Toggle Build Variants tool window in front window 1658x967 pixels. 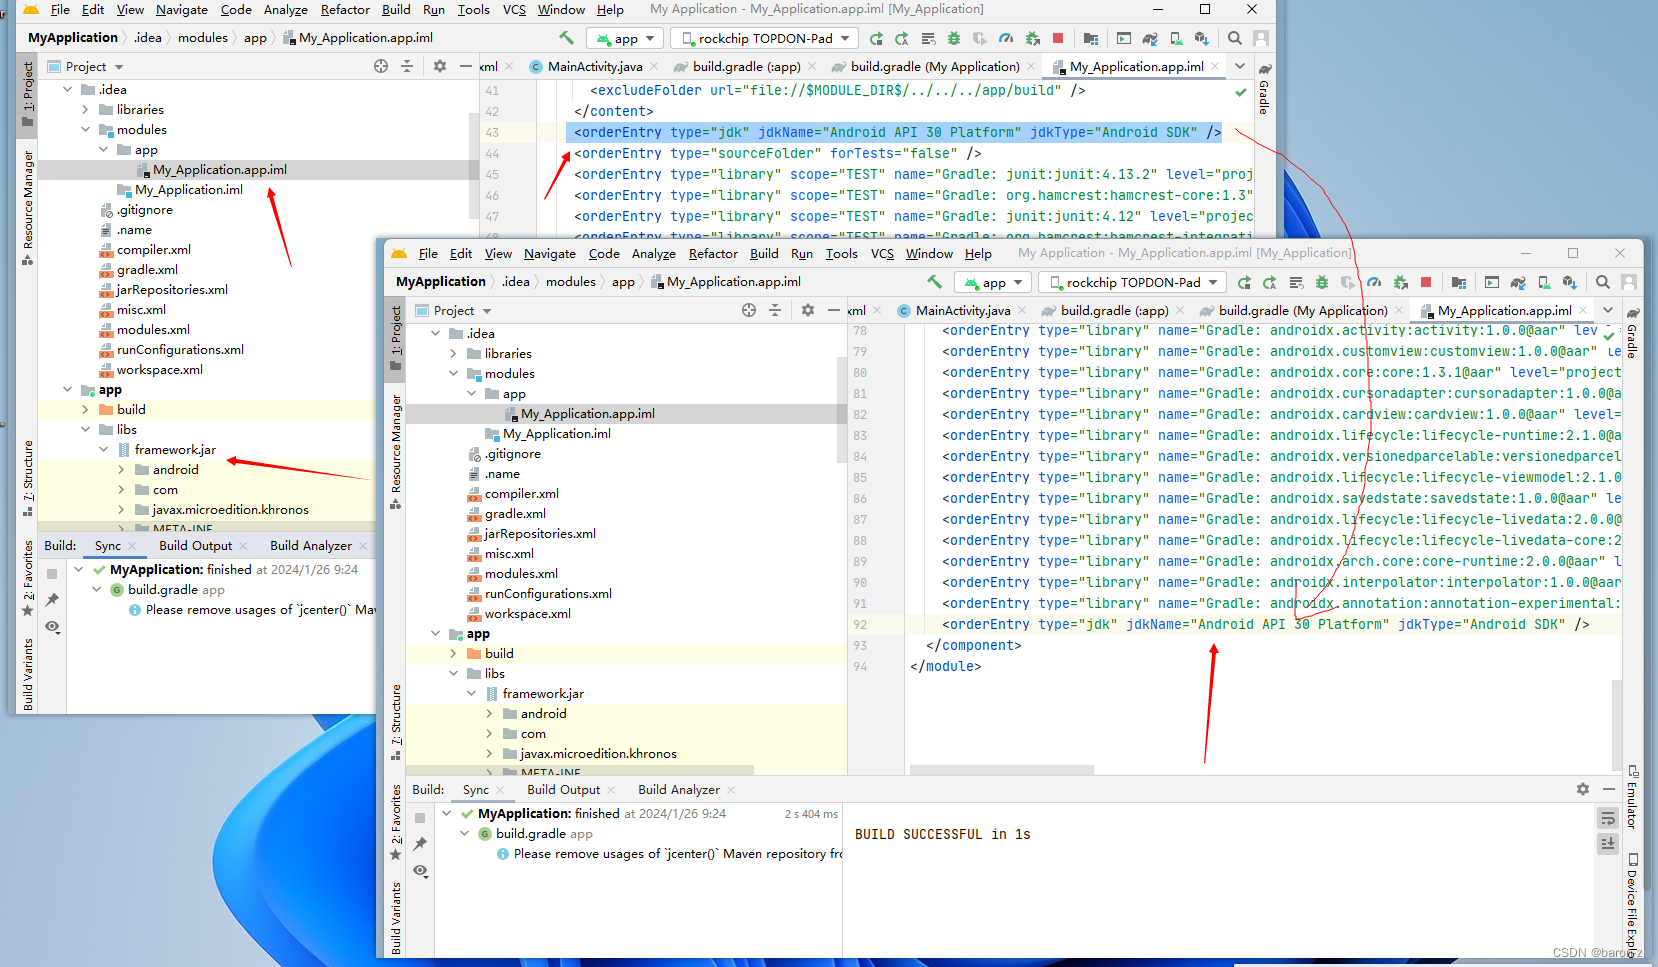pyautogui.click(x=396, y=917)
